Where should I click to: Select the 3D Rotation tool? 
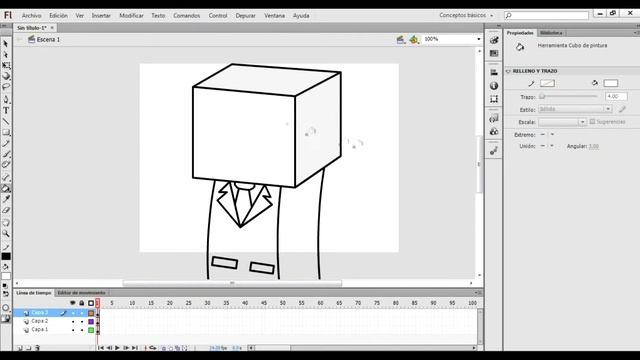click(x=6, y=76)
